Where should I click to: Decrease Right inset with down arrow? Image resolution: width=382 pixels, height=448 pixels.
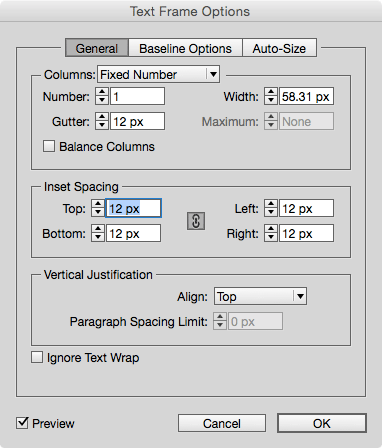(x=271, y=237)
